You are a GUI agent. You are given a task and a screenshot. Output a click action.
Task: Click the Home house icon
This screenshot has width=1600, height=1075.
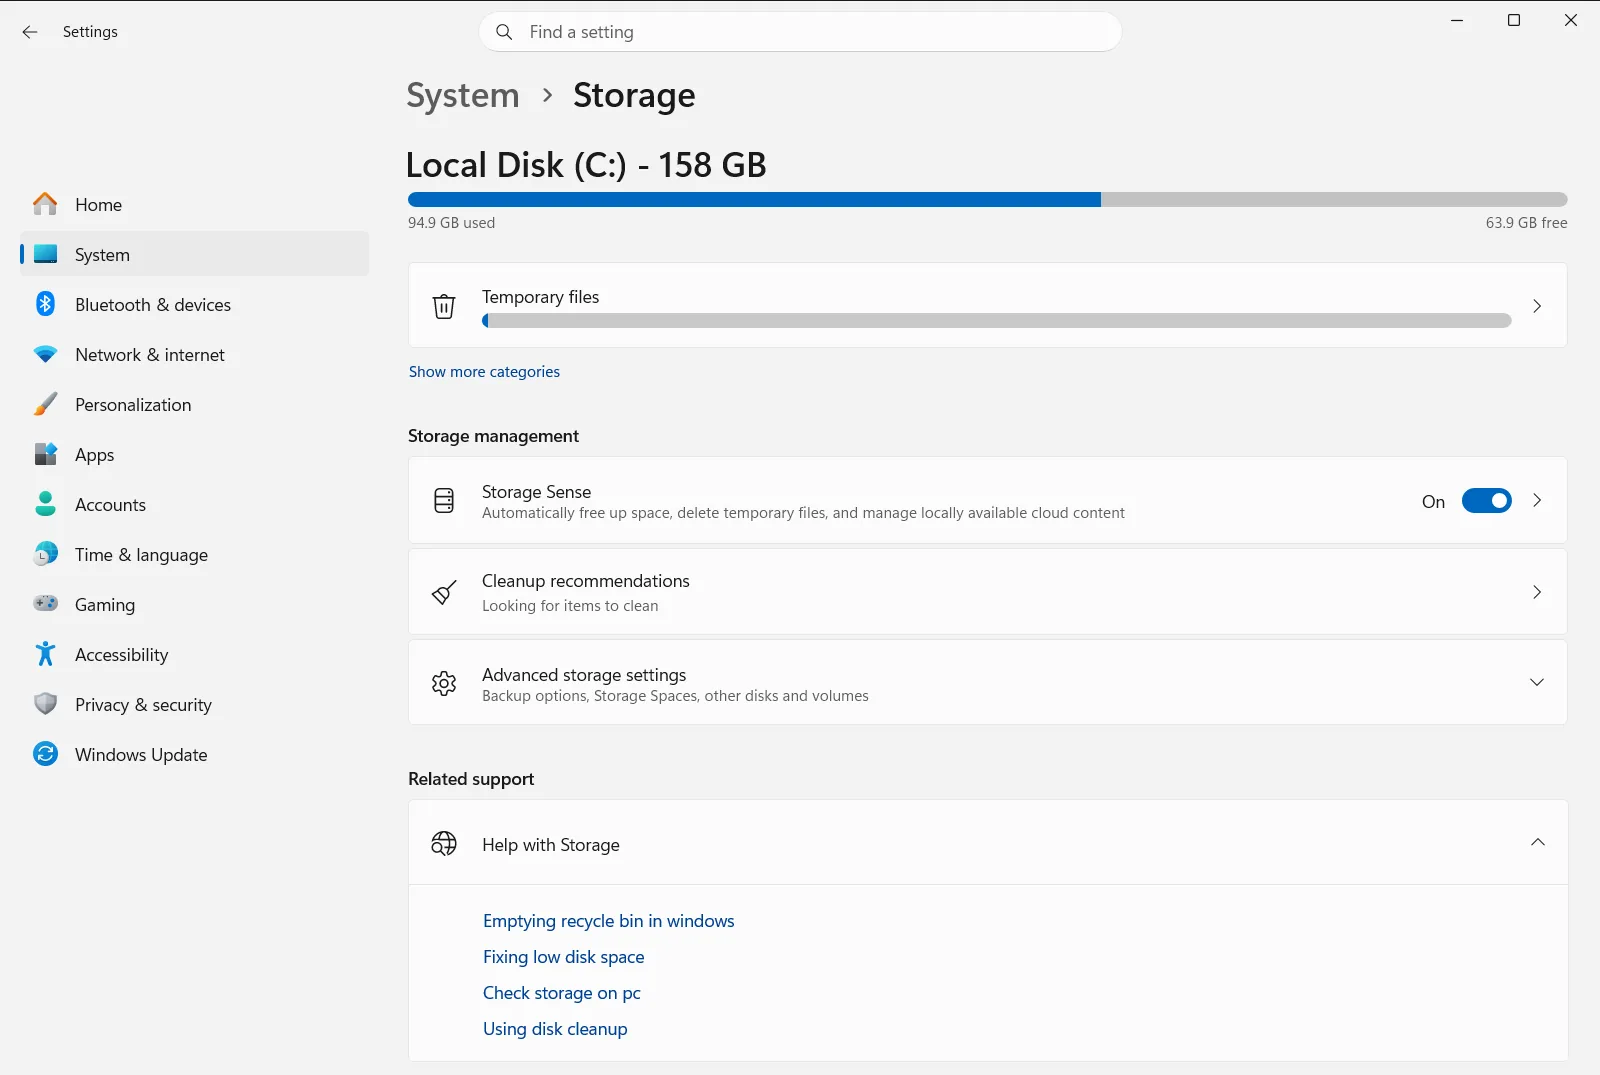point(45,204)
